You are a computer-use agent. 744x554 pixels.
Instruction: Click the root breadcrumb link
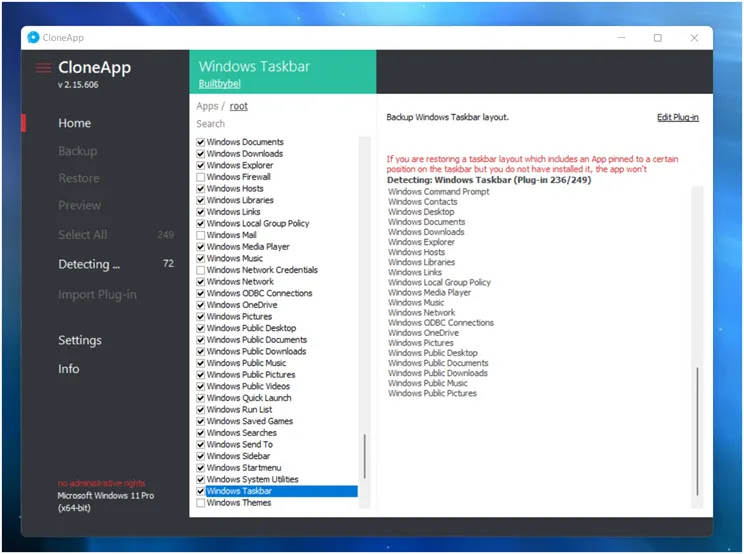[238, 106]
